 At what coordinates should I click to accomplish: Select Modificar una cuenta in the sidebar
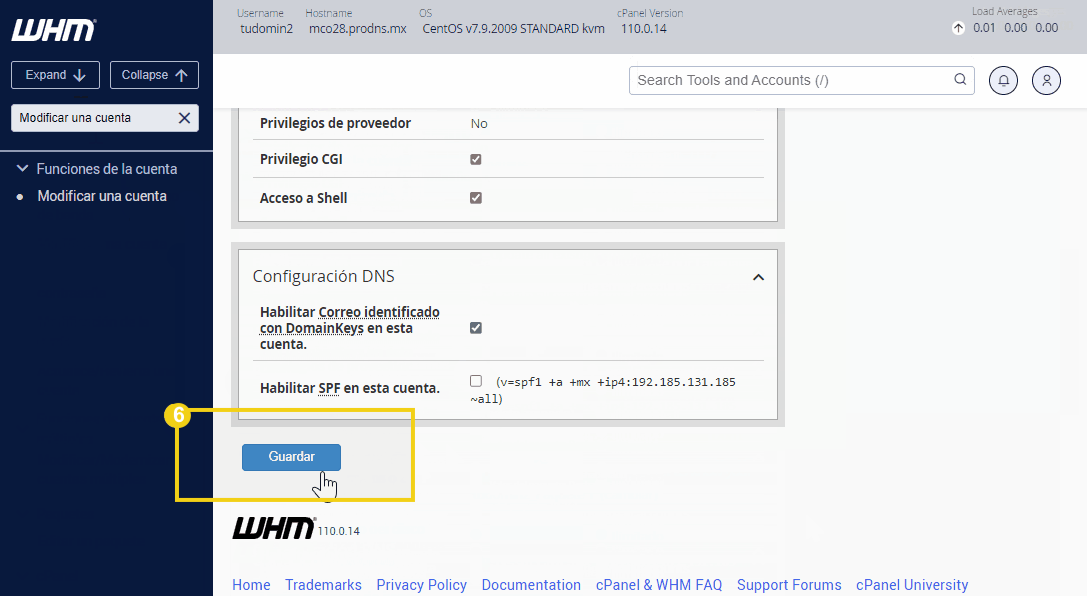pos(102,196)
